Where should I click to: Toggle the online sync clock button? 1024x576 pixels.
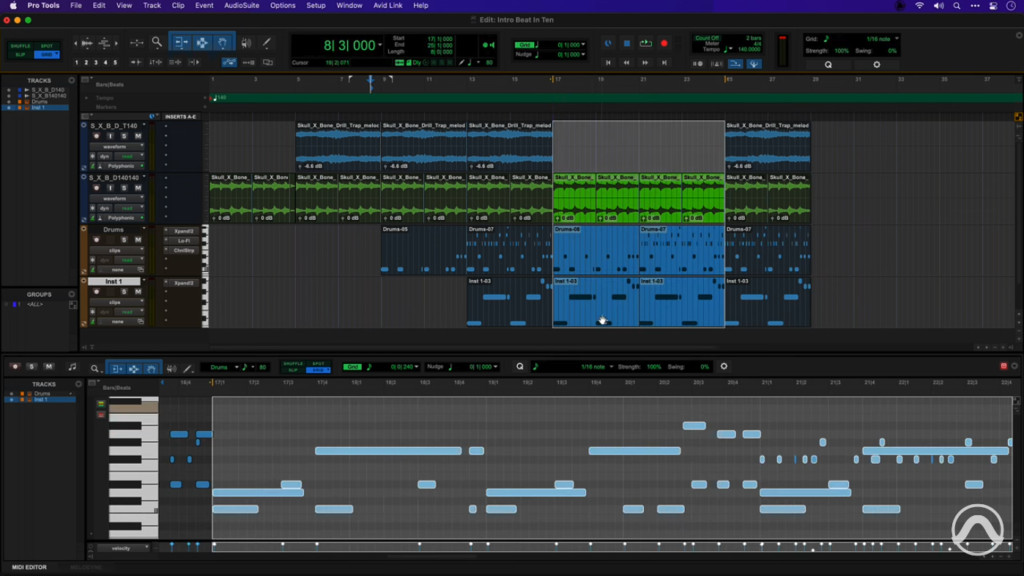coord(608,44)
